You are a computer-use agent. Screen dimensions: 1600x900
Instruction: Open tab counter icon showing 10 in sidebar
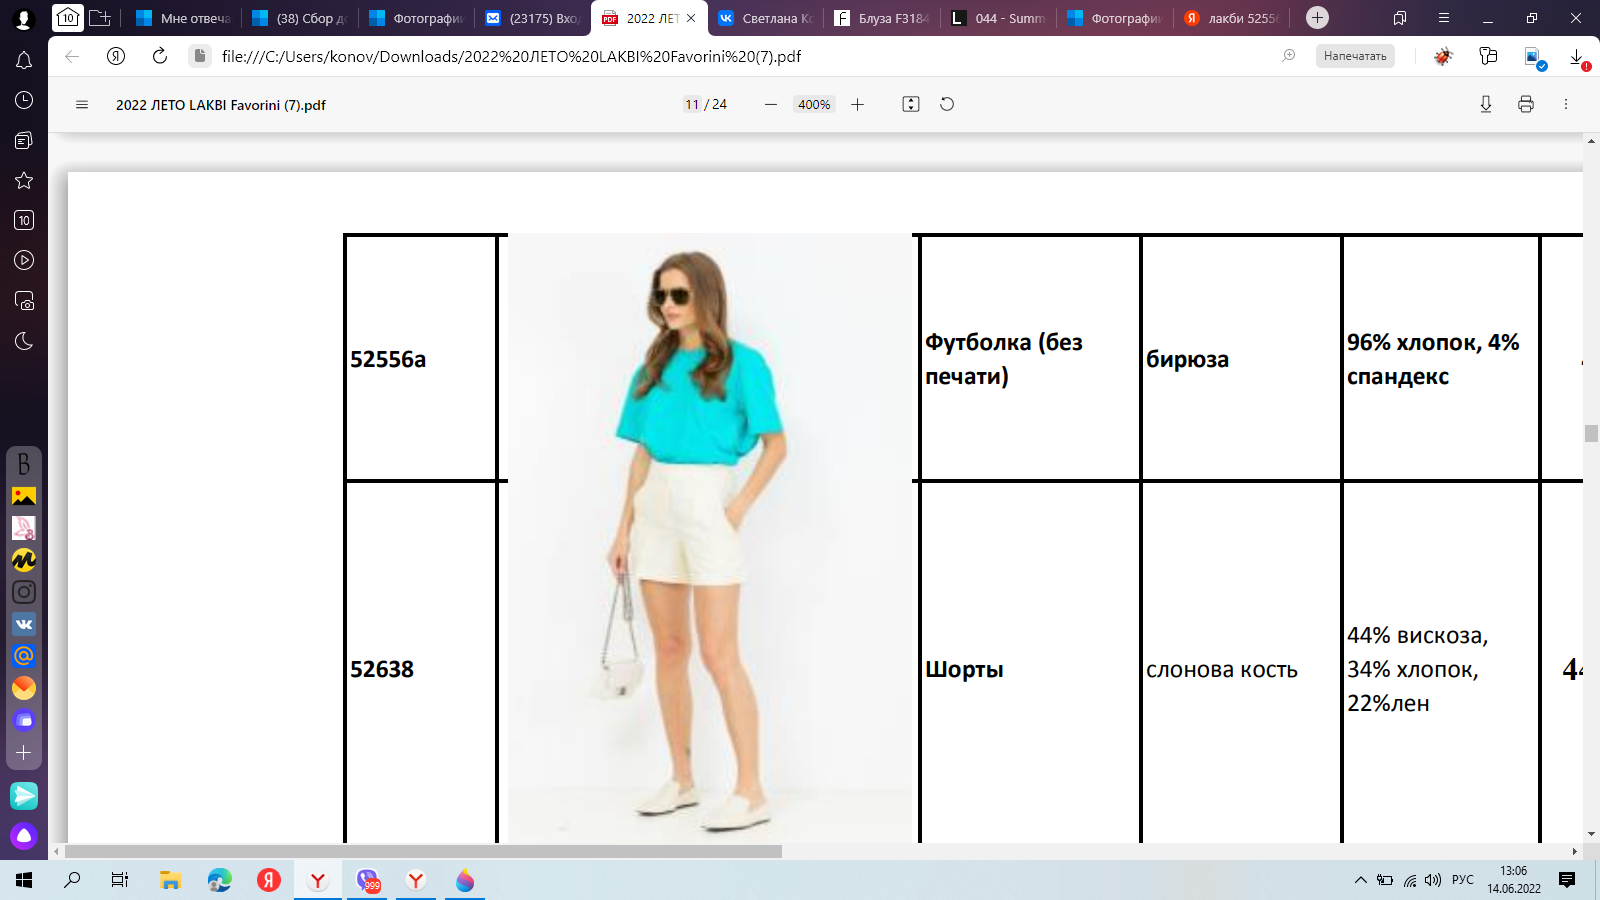point(24,220)
